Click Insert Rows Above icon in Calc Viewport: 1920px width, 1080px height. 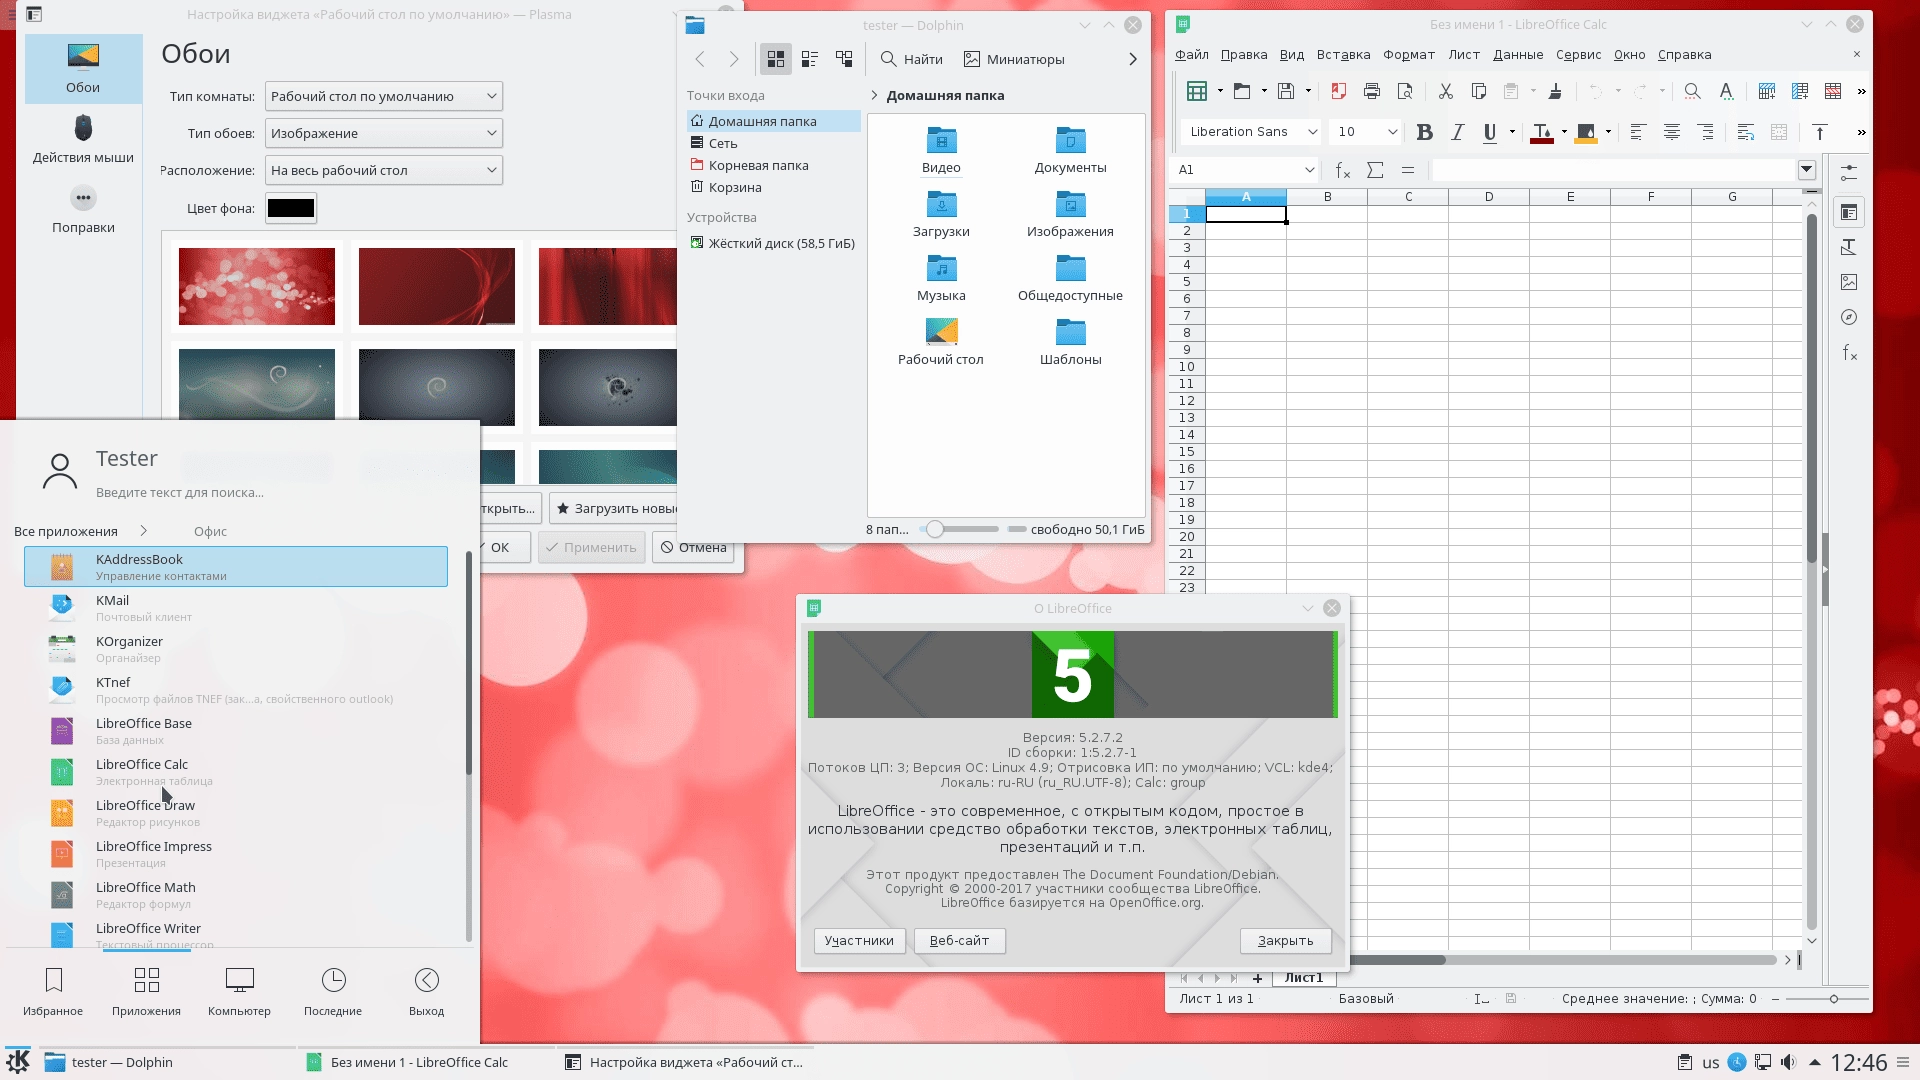point(1767,91)
